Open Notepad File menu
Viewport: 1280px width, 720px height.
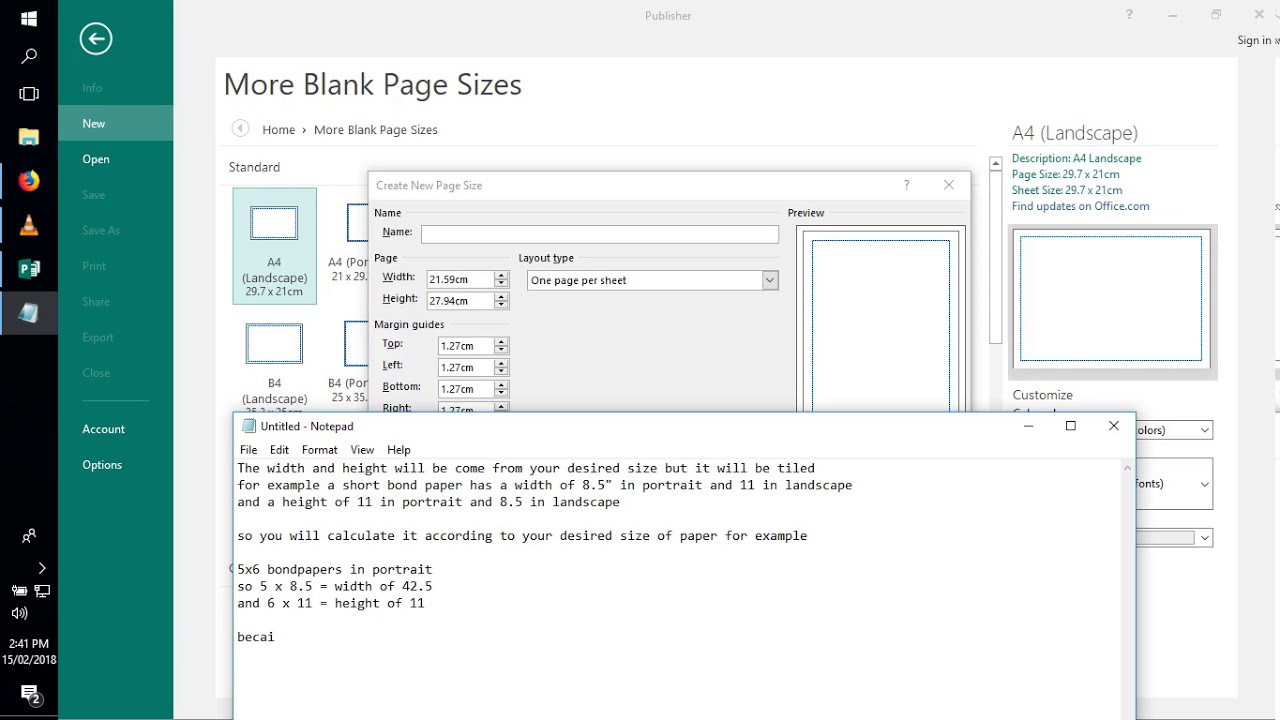tap(248, 450)
